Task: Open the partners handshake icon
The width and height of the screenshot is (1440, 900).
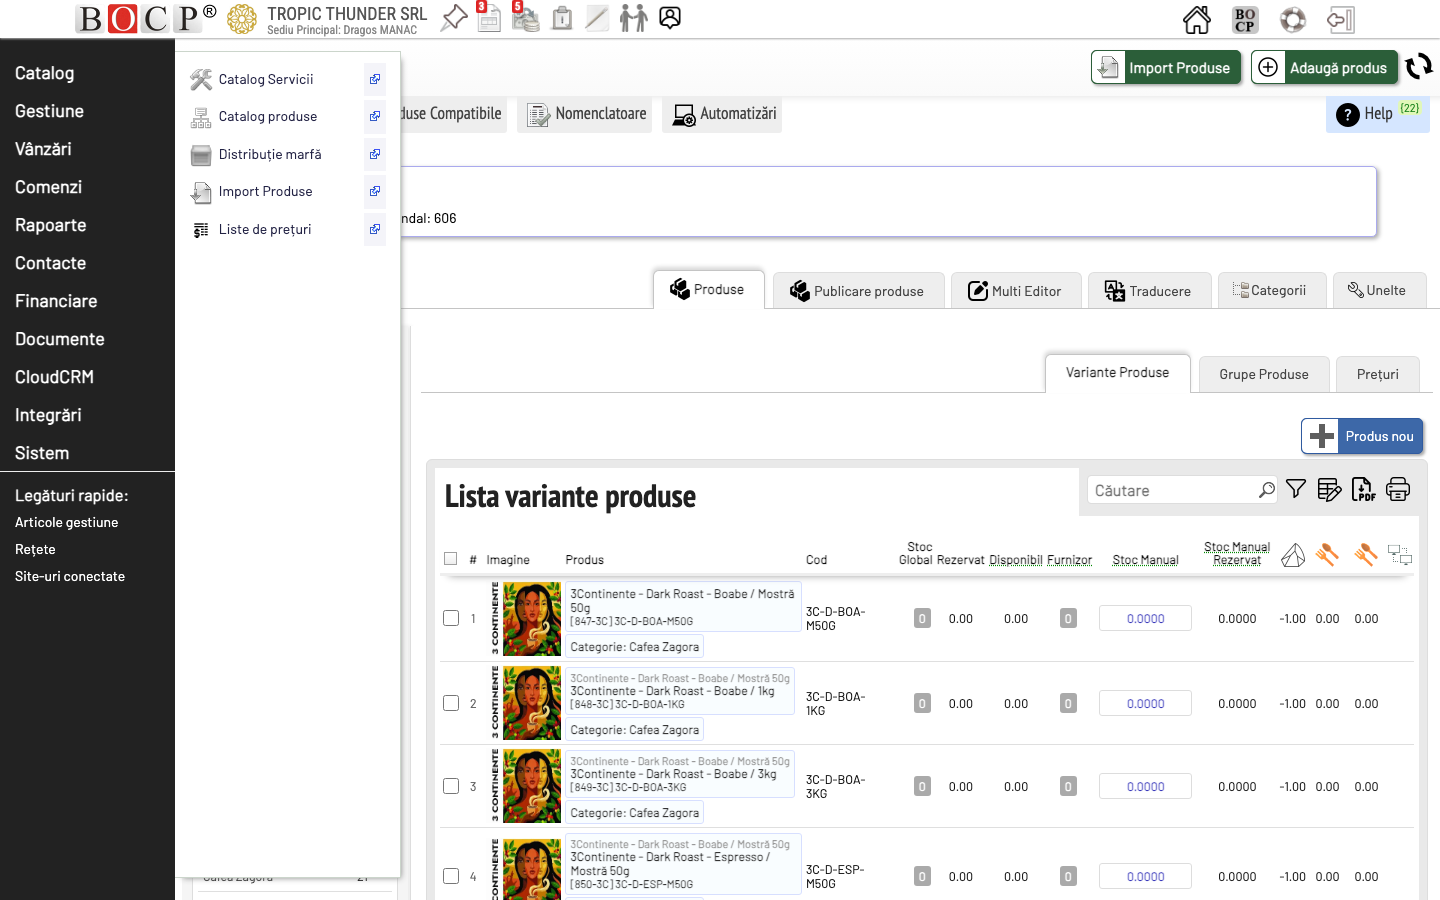Action: point(634,18)
